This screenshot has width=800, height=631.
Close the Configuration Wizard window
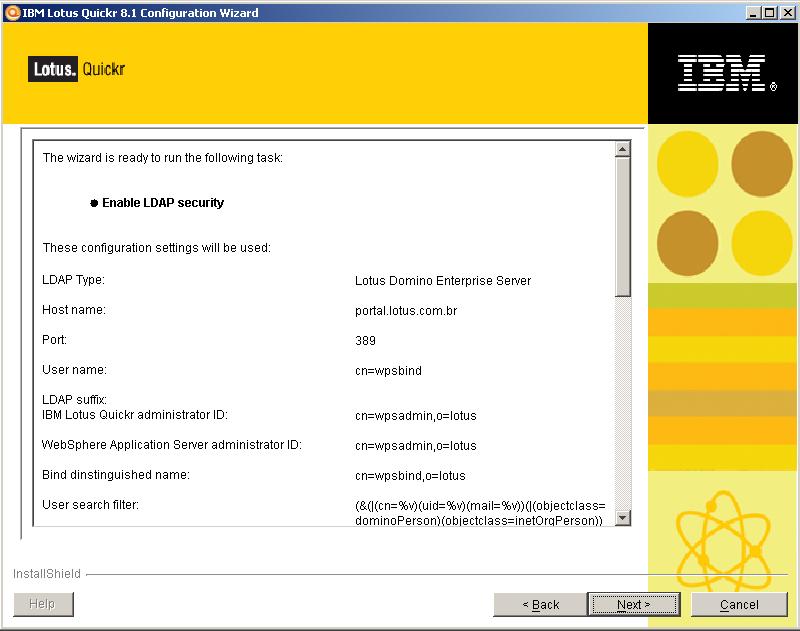point(788,12)
